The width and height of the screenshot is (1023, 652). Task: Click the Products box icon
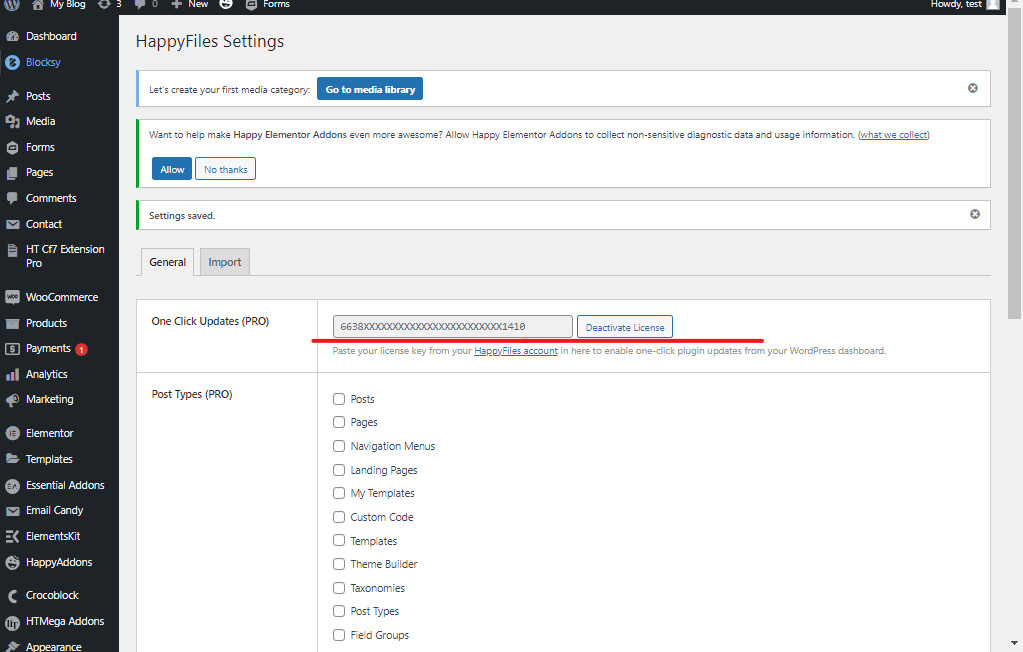coord(12,324)
